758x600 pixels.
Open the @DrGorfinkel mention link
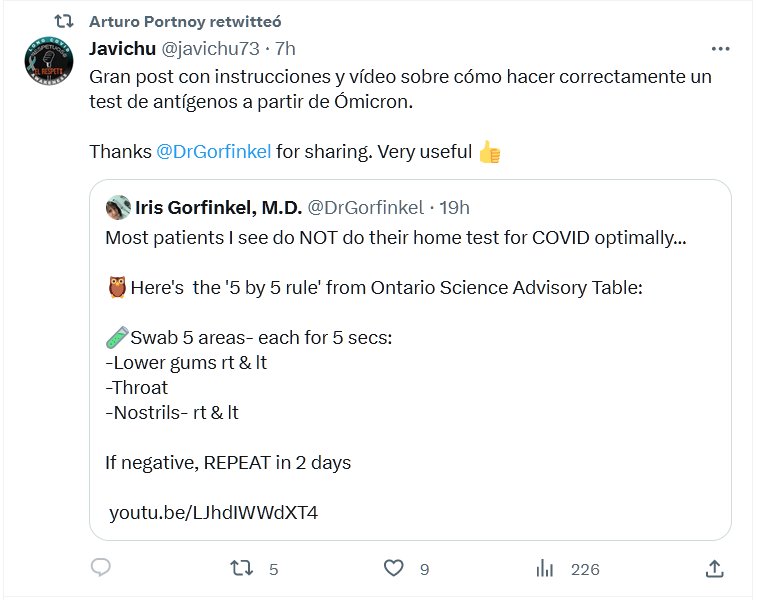(213, 152)
